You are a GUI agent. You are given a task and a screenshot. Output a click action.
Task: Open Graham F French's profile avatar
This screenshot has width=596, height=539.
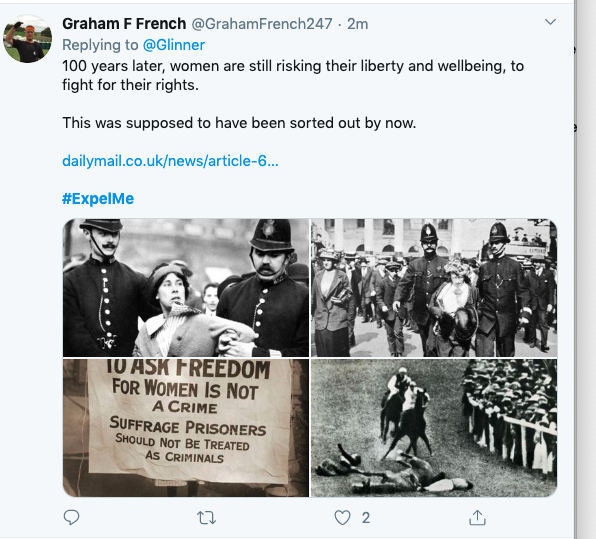[x=27, y=39]
